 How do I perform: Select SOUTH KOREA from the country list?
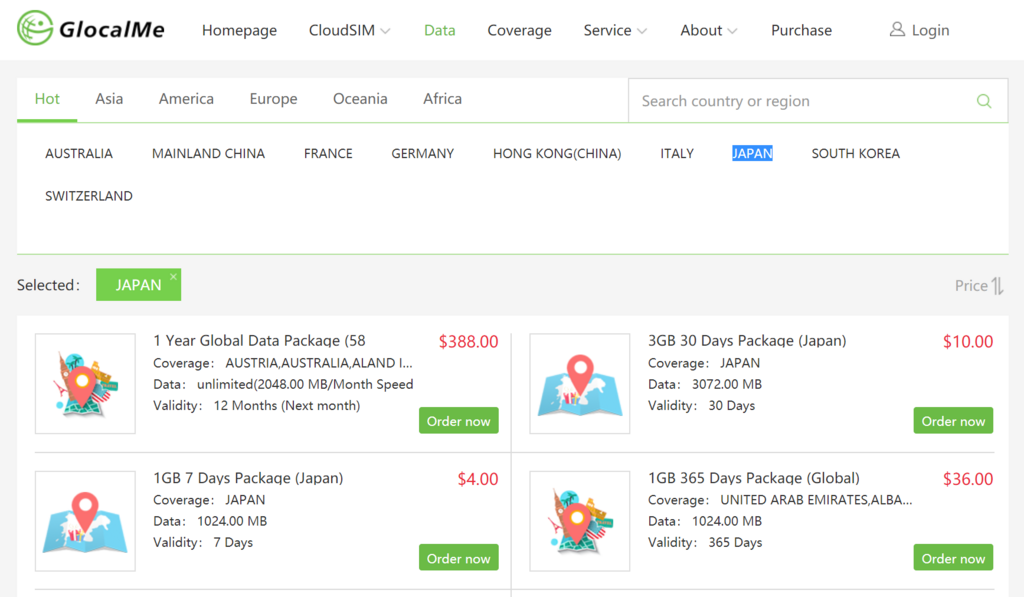point(856,153)
